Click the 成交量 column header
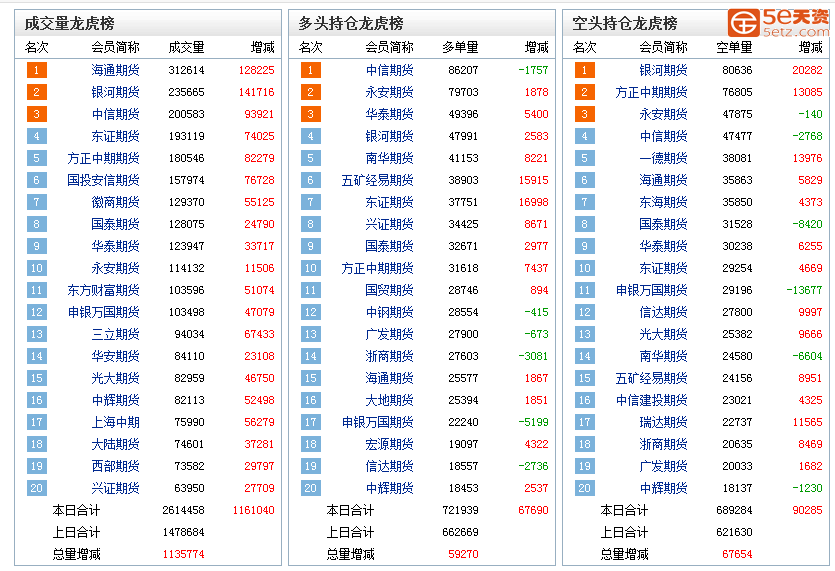Image resolution: width=835 pixels, height=571 pixels. (x=186, y=47)
